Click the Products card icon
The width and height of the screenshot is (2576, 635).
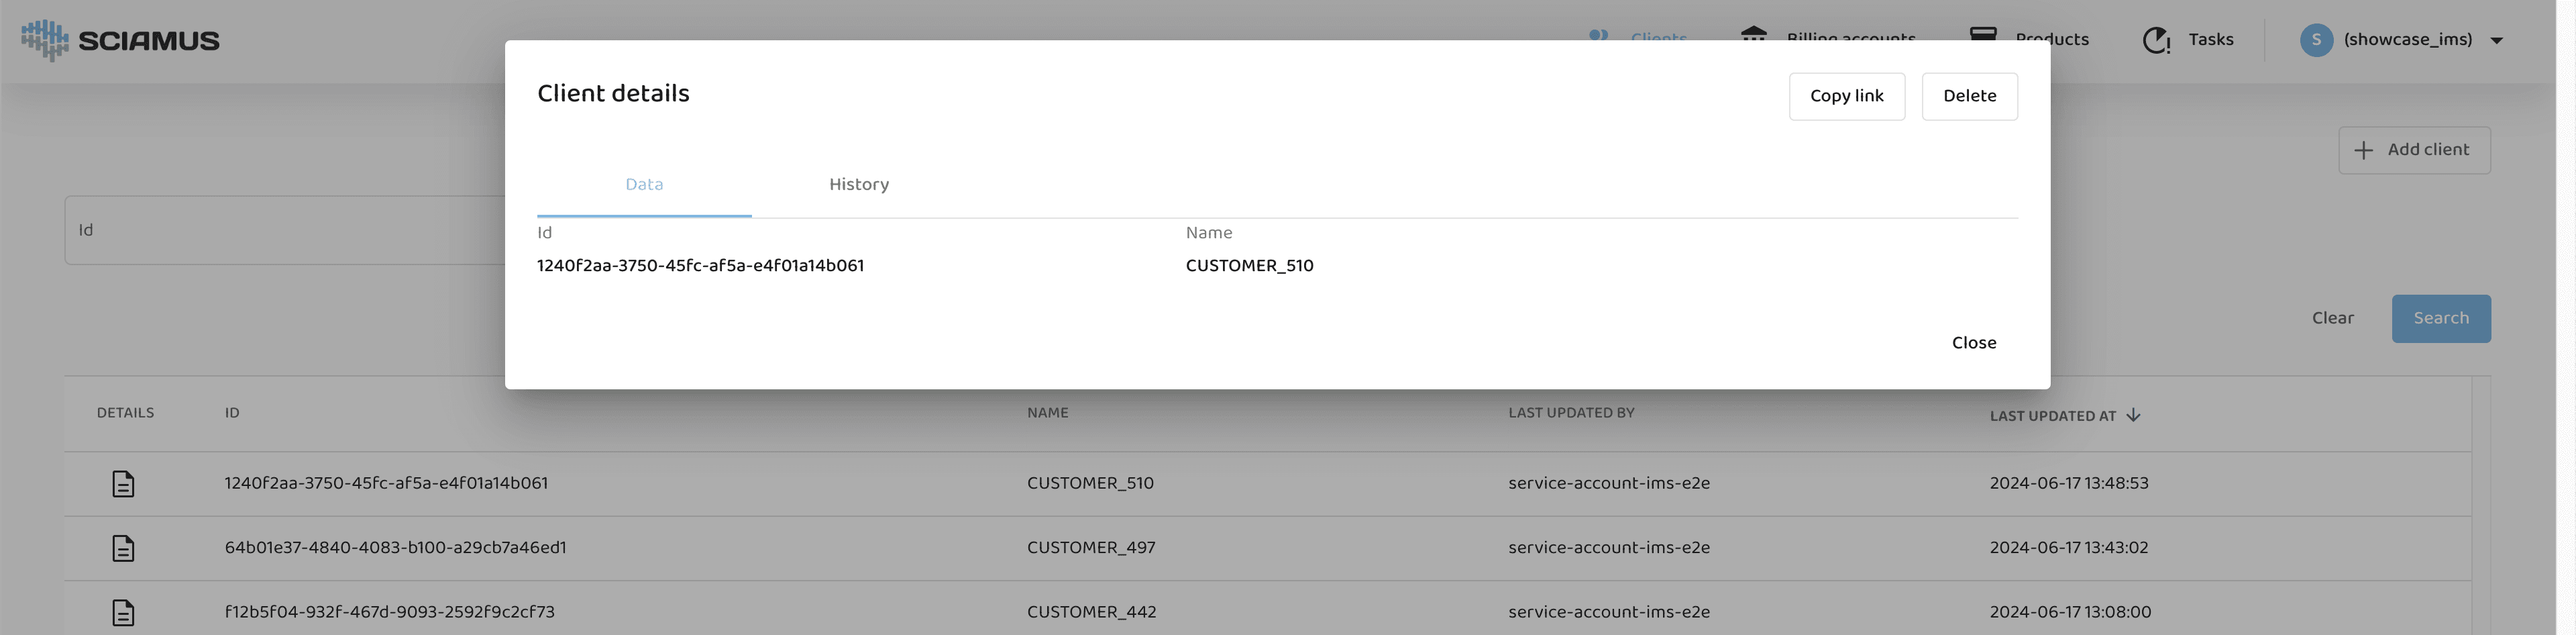1982,34
